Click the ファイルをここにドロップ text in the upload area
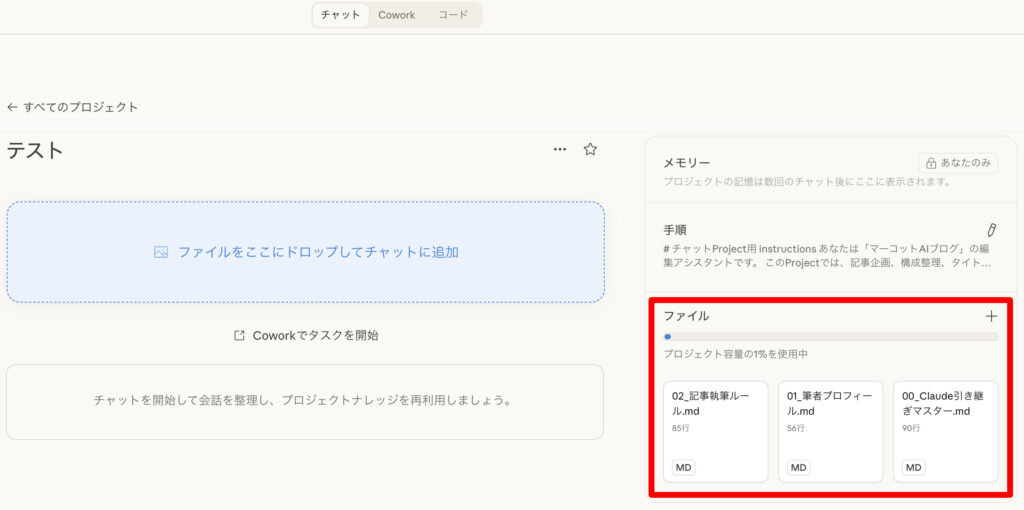1024x510 pixels. [318, 253]
